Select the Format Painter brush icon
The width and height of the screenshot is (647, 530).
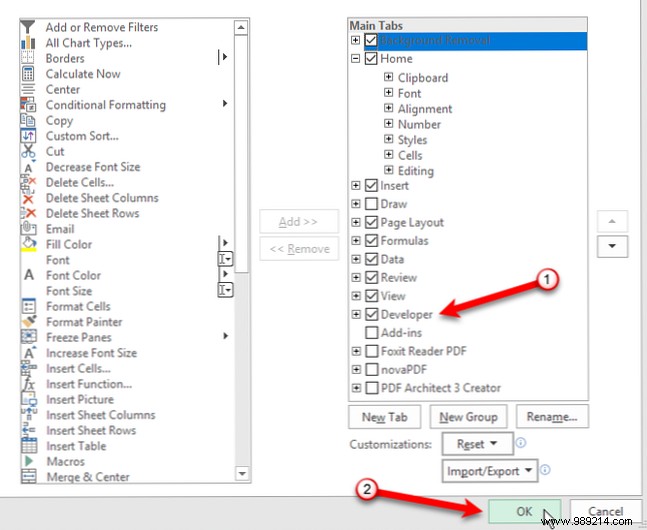(28, 322)
